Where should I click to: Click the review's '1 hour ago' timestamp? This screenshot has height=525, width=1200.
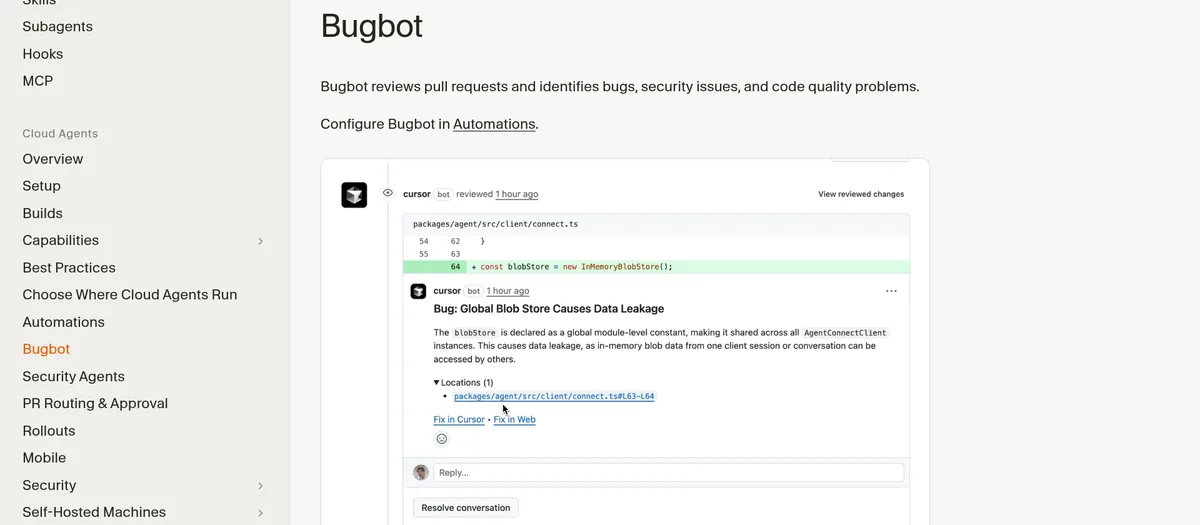pyautogui.click(x=517, y=194)
